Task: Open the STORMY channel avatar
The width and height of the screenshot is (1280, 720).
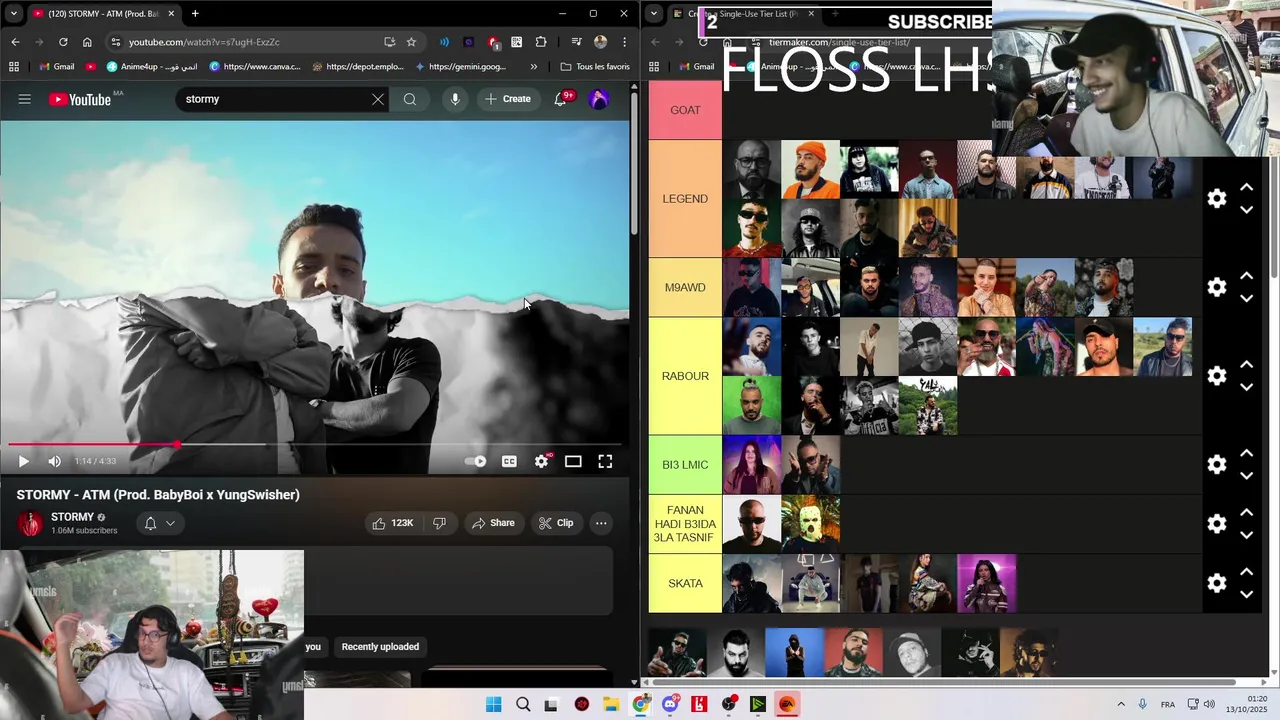Action: (x=31, y=523)
